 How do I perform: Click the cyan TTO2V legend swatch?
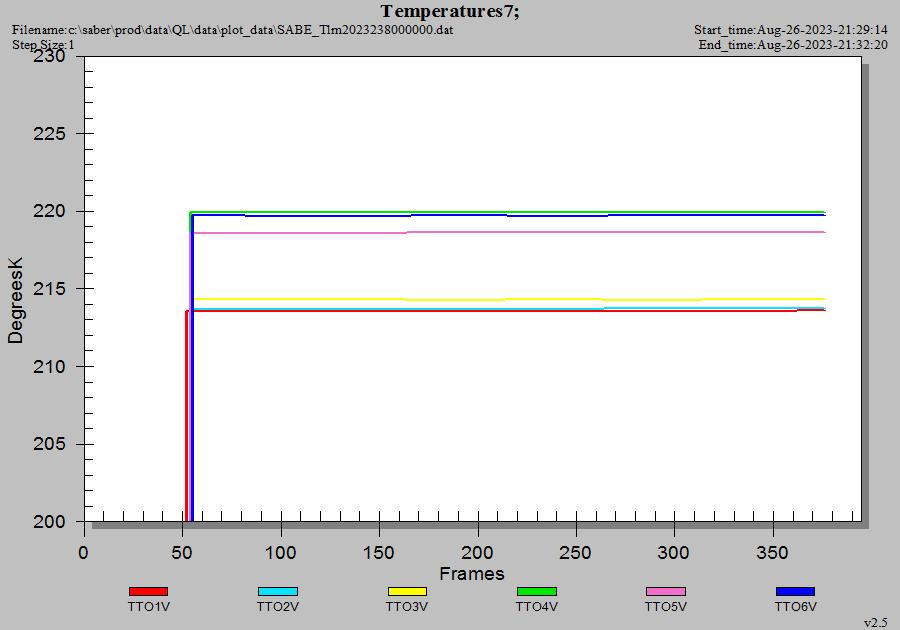[278, 591]
